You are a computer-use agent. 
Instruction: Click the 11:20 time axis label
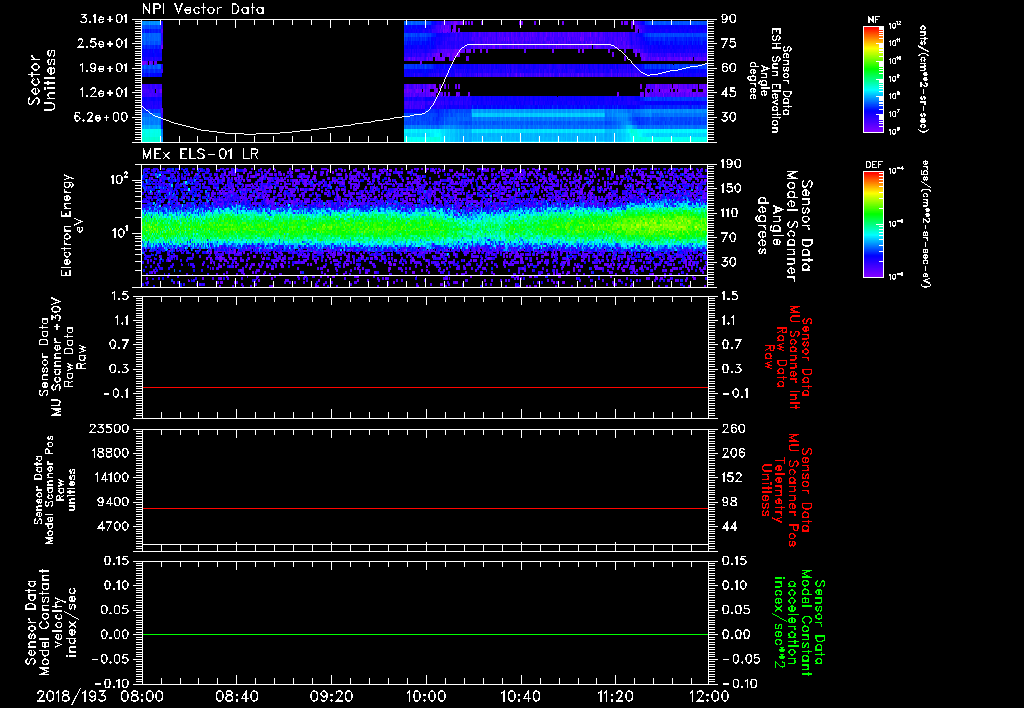pos(615,696)
